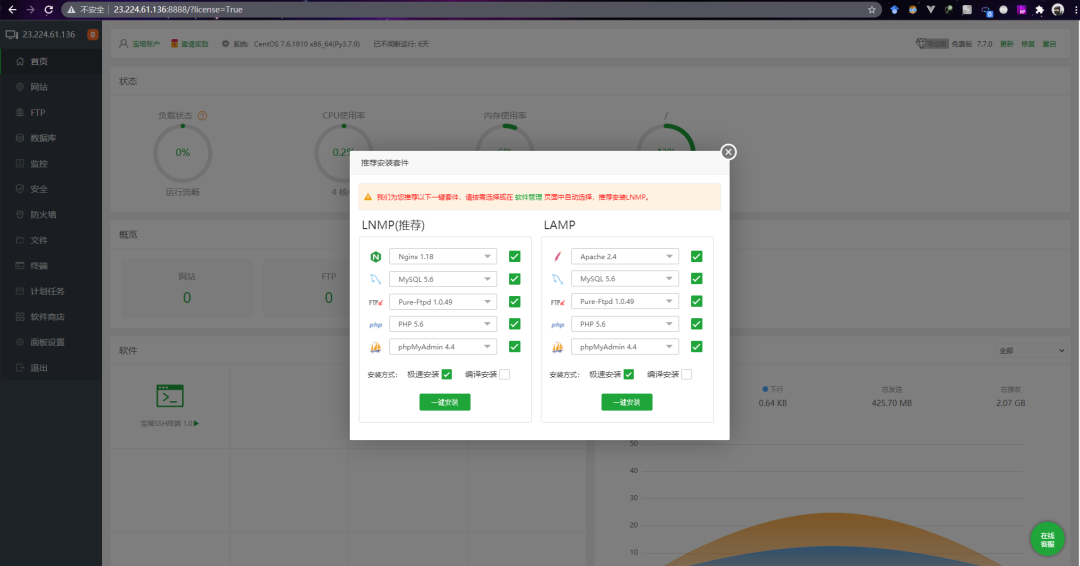Click the PHP logo in the LNMP list
This screenshot has width=1080, height=566.
(x=375, y=324)
